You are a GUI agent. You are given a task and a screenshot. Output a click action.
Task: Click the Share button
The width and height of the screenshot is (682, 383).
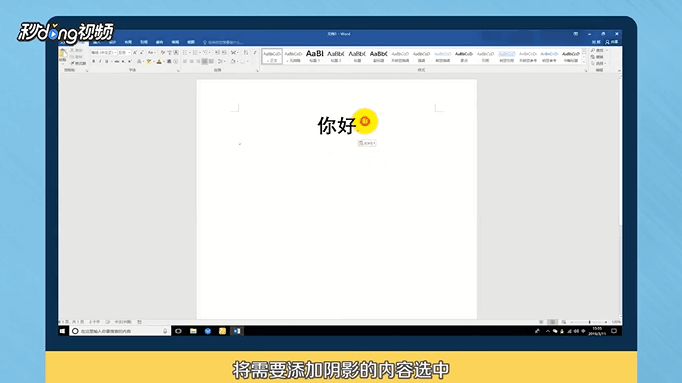pos(612,42)
